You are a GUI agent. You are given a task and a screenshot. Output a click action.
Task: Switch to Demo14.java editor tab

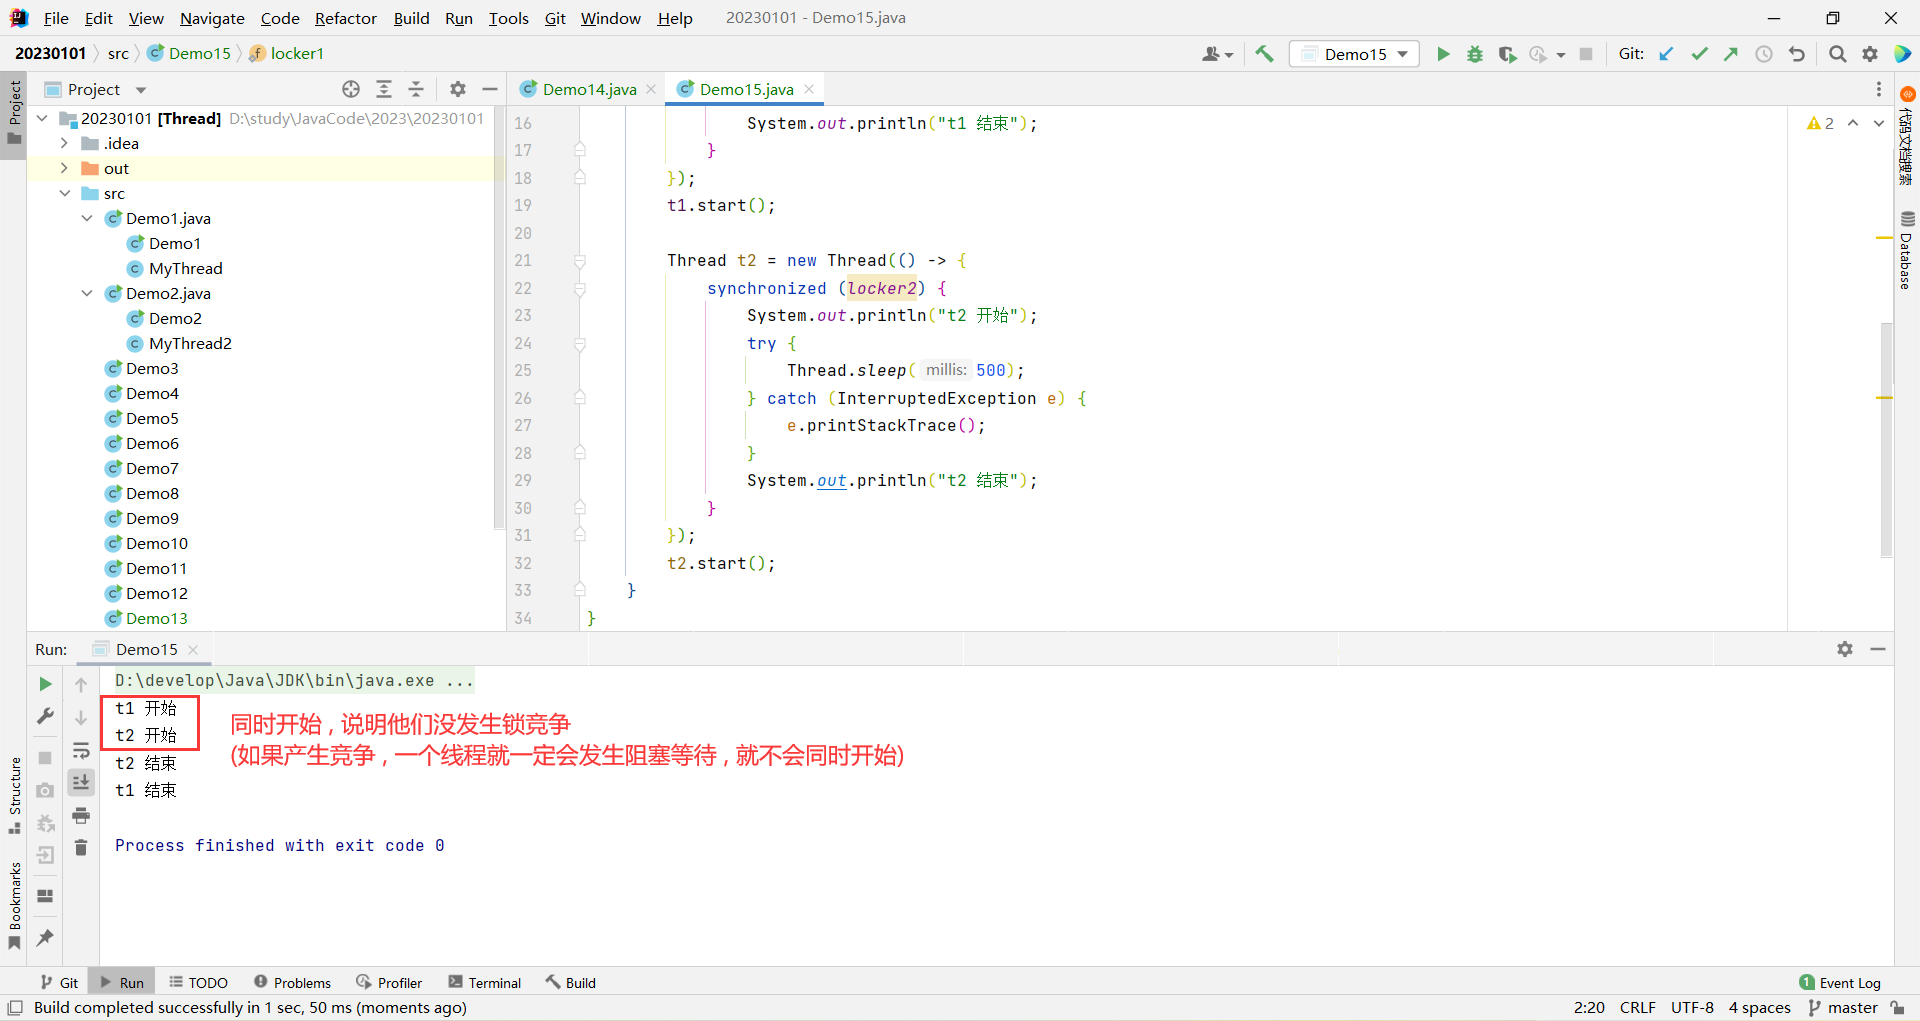point(589,89)
